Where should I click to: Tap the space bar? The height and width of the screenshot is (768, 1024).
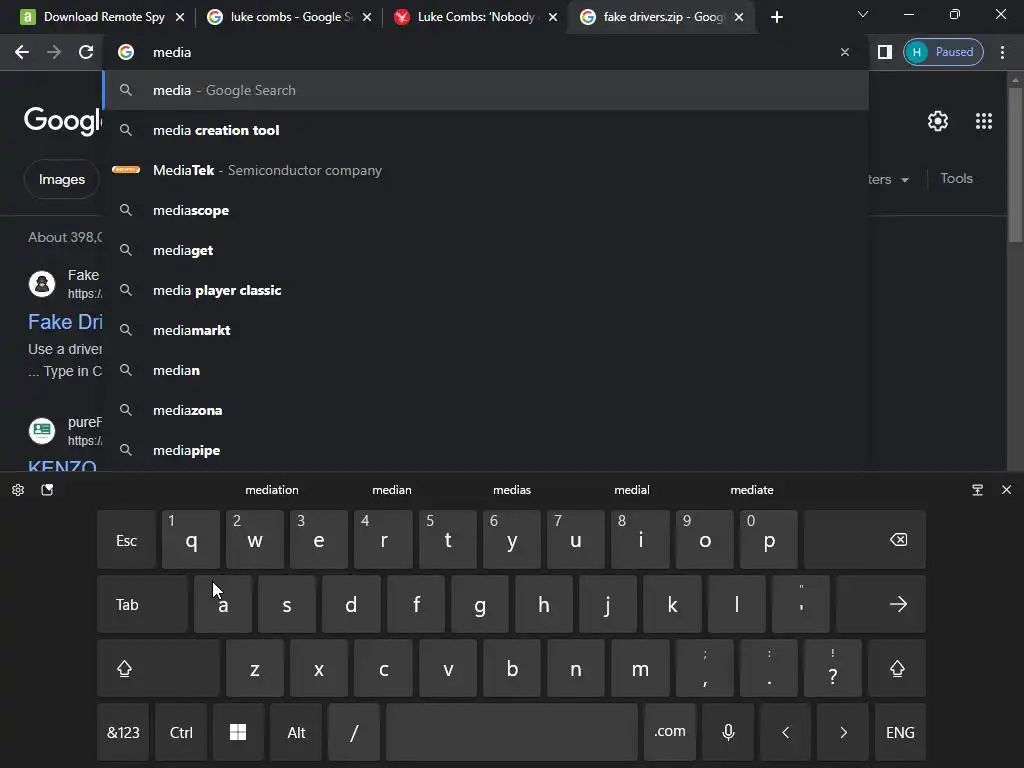coord(511,732)
